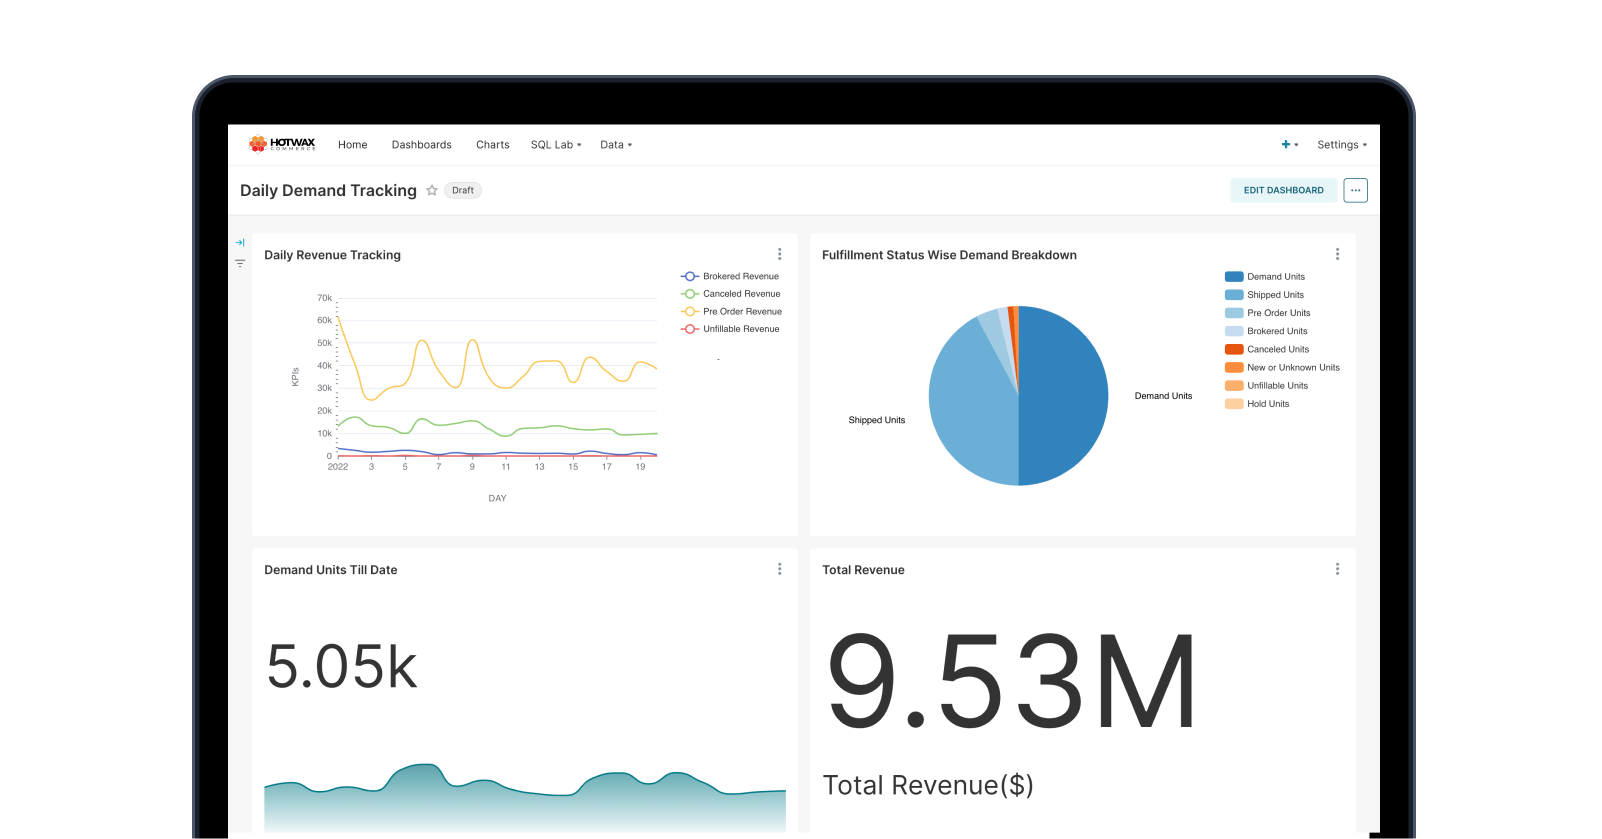Click the Edit Dashboard button

(1284, 190)
